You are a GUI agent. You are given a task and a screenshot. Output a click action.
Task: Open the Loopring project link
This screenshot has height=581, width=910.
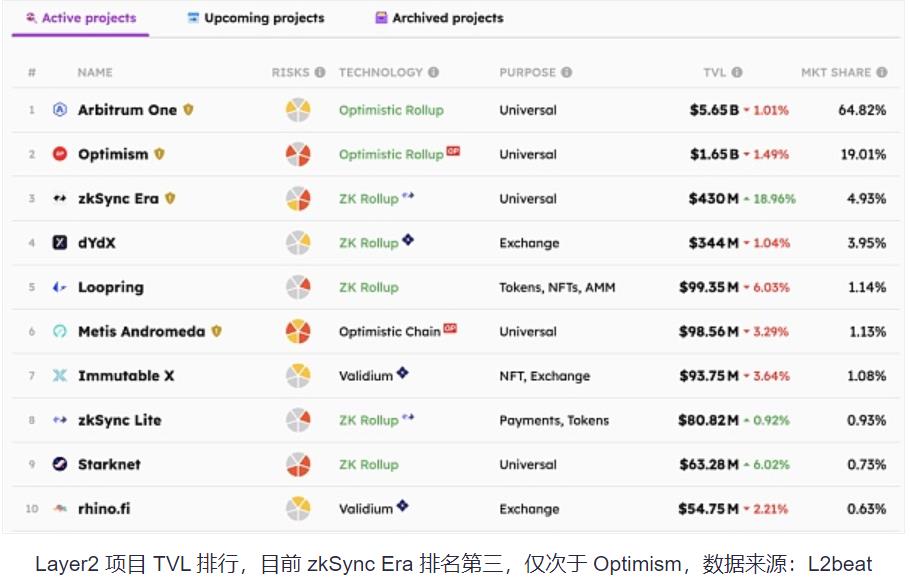(x=111, y=287)
